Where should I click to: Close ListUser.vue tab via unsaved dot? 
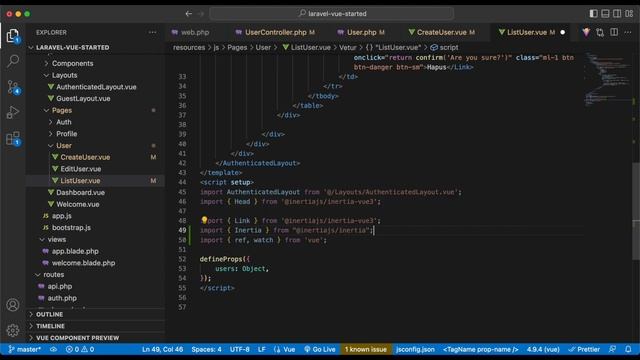(x=563, y=32)
